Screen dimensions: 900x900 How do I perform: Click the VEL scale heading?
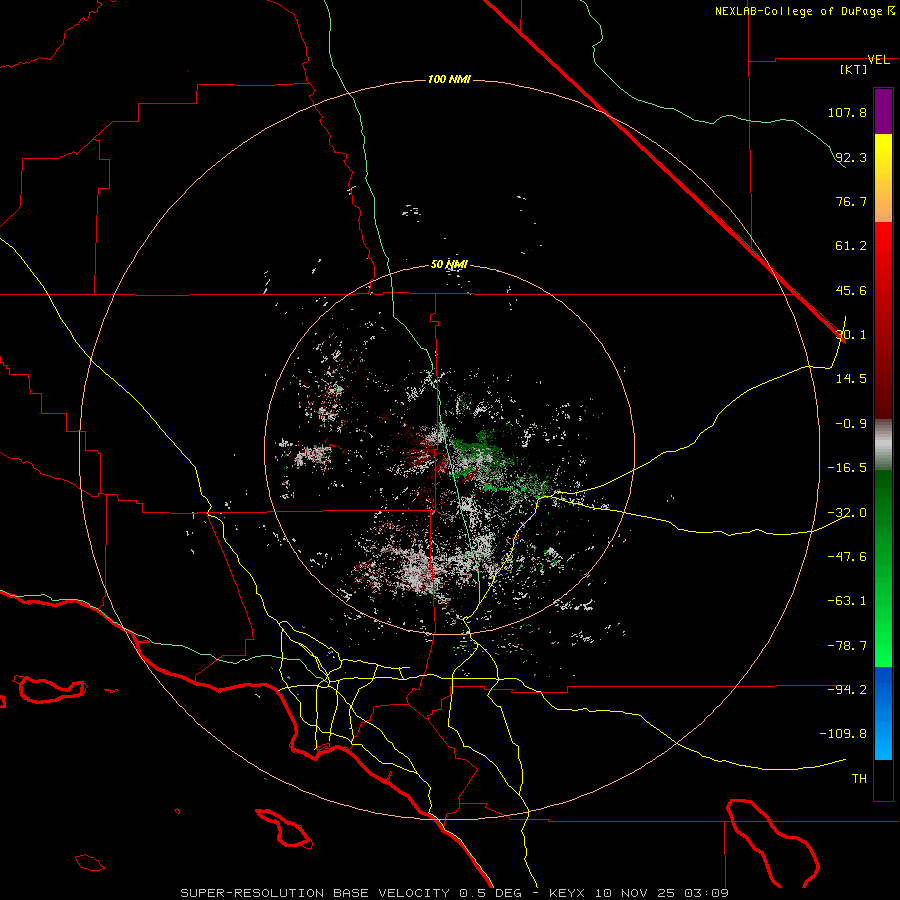878,60
